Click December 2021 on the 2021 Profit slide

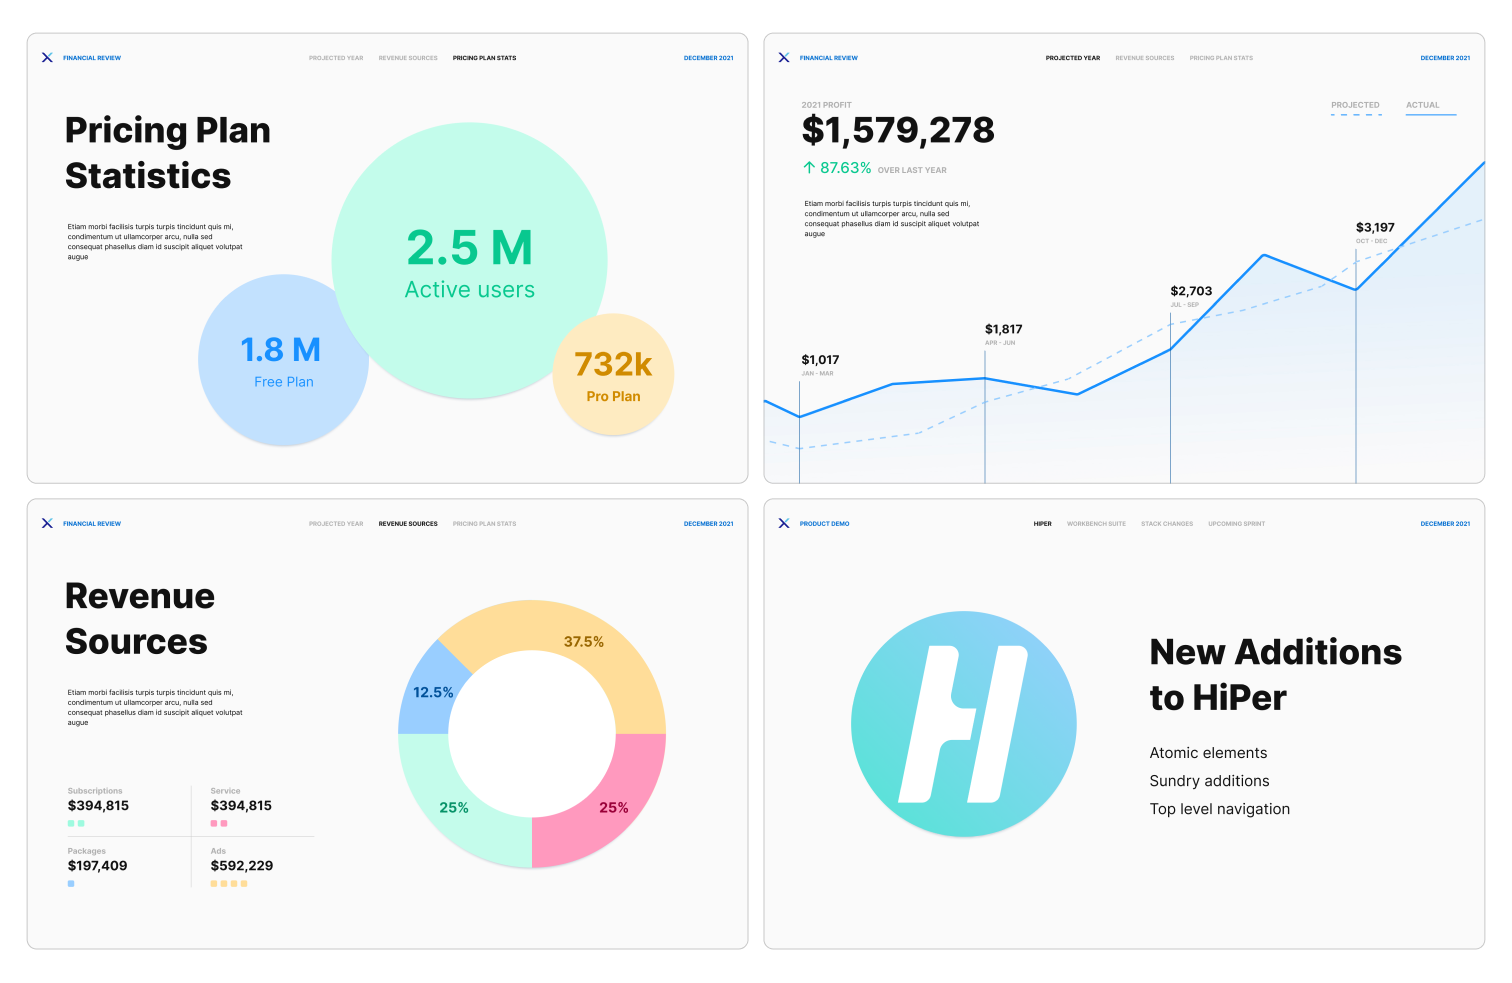[1446, 58]
